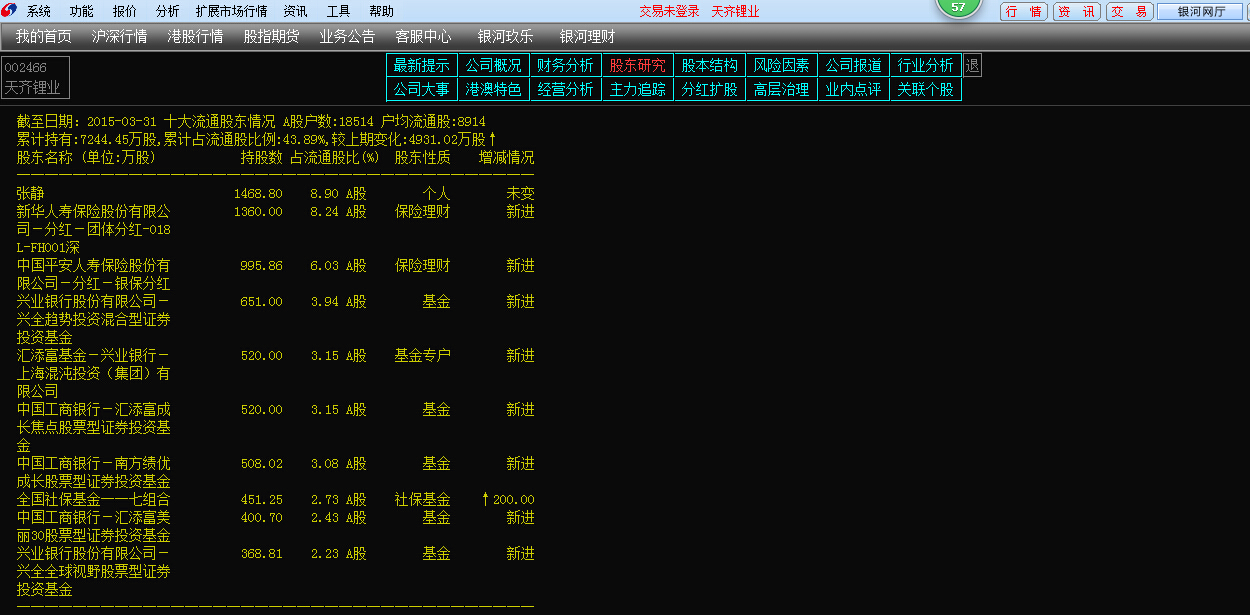Open 股指期货 in the navigation bar
The width and height of the screenshot is (1250, 615).
(272, 37)
